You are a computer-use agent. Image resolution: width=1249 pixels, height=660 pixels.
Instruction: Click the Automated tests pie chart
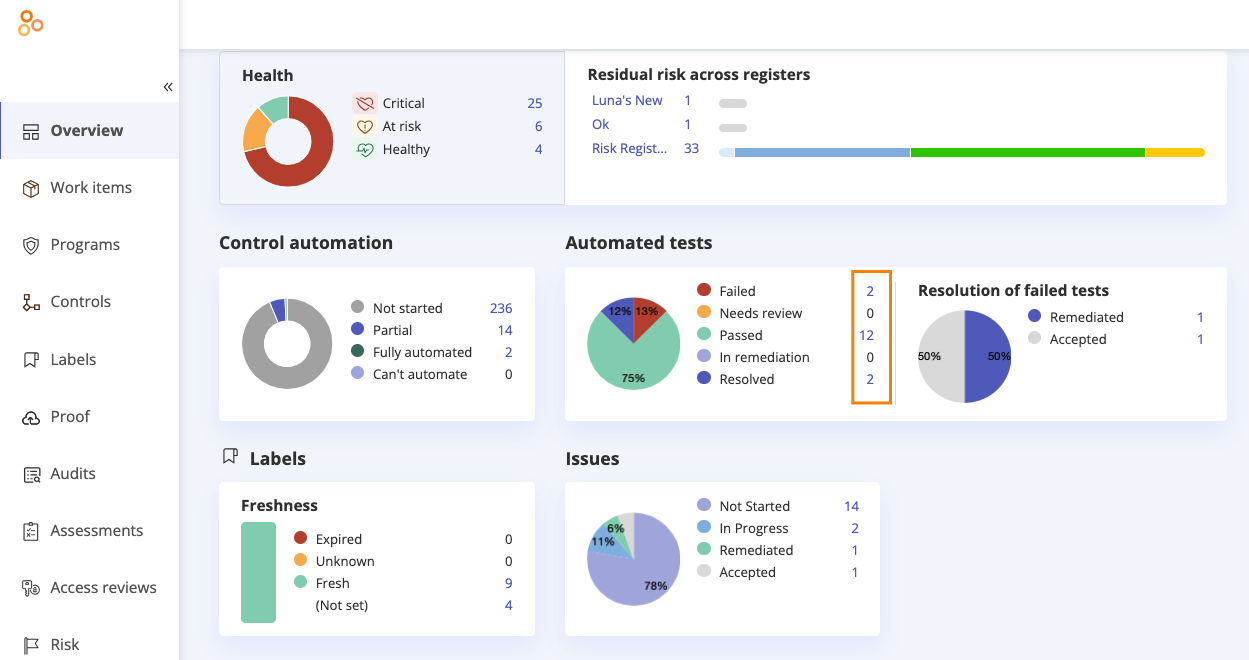[x=633, y=344]
